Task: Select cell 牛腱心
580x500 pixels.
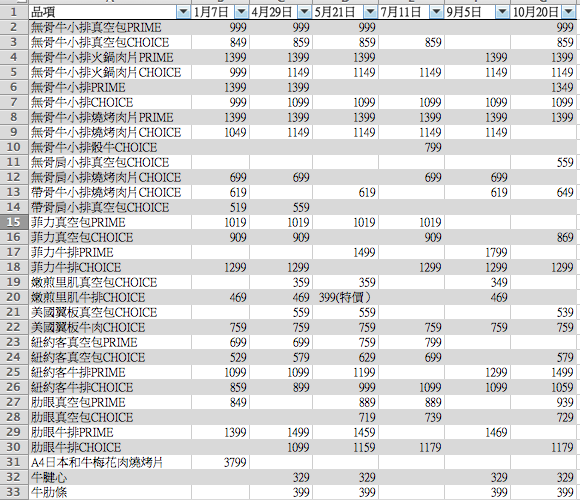Action: pos(110,477)
